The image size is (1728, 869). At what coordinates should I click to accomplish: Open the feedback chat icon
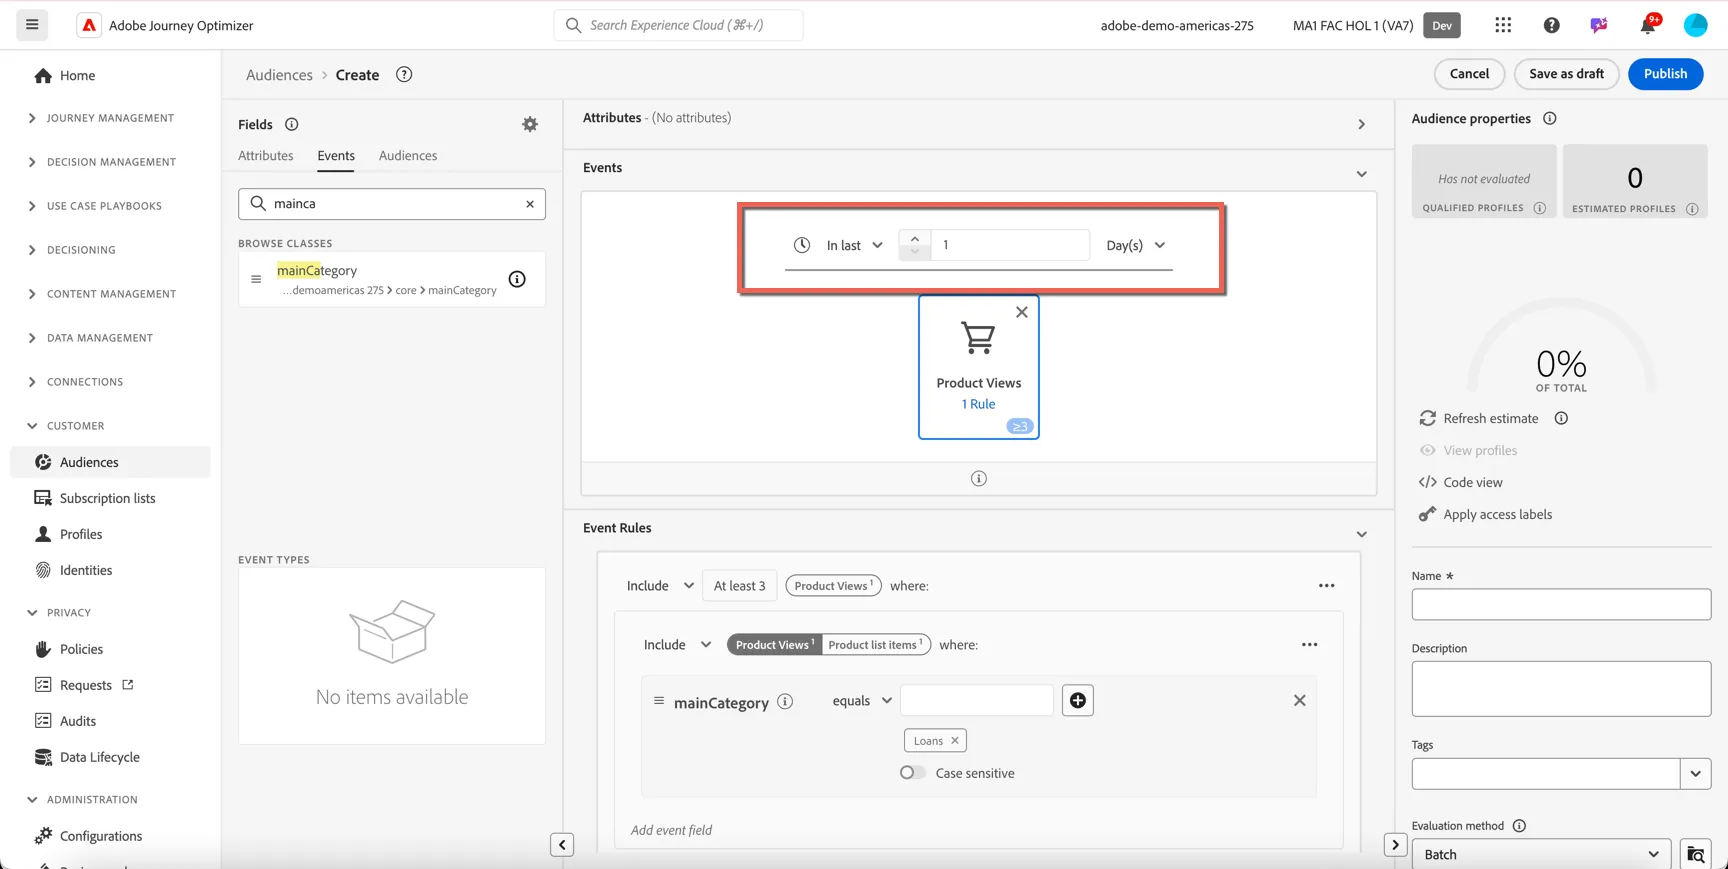tap(1599, 25)
